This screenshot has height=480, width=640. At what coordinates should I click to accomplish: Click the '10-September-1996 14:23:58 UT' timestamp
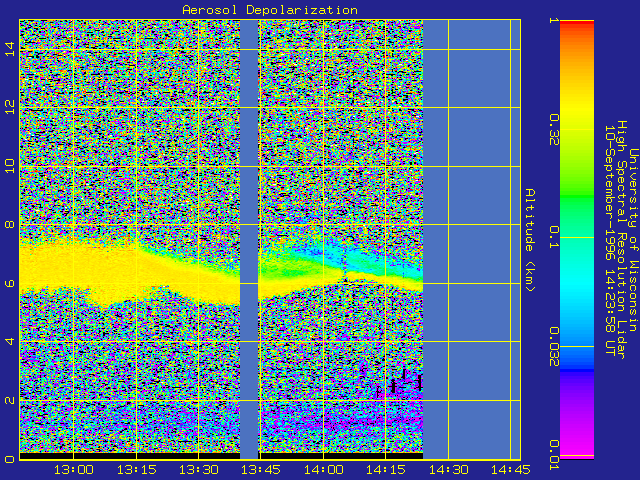(610, 240)
